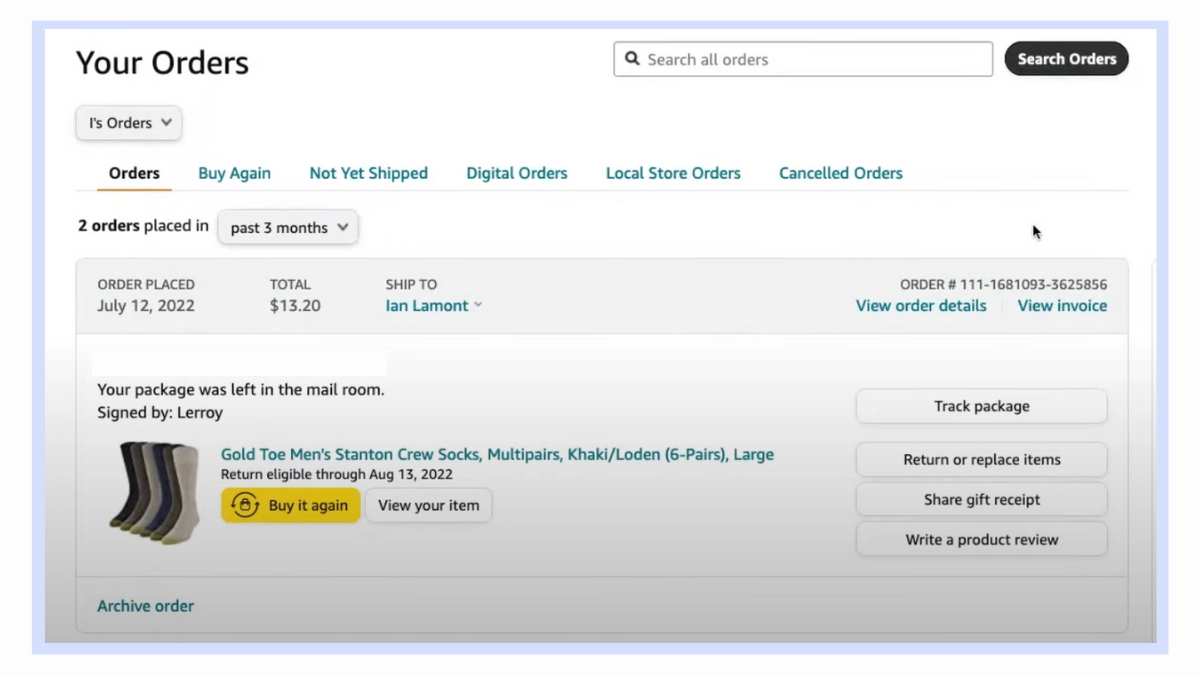Open the Local Store Orders tab

tap(673, 173)
